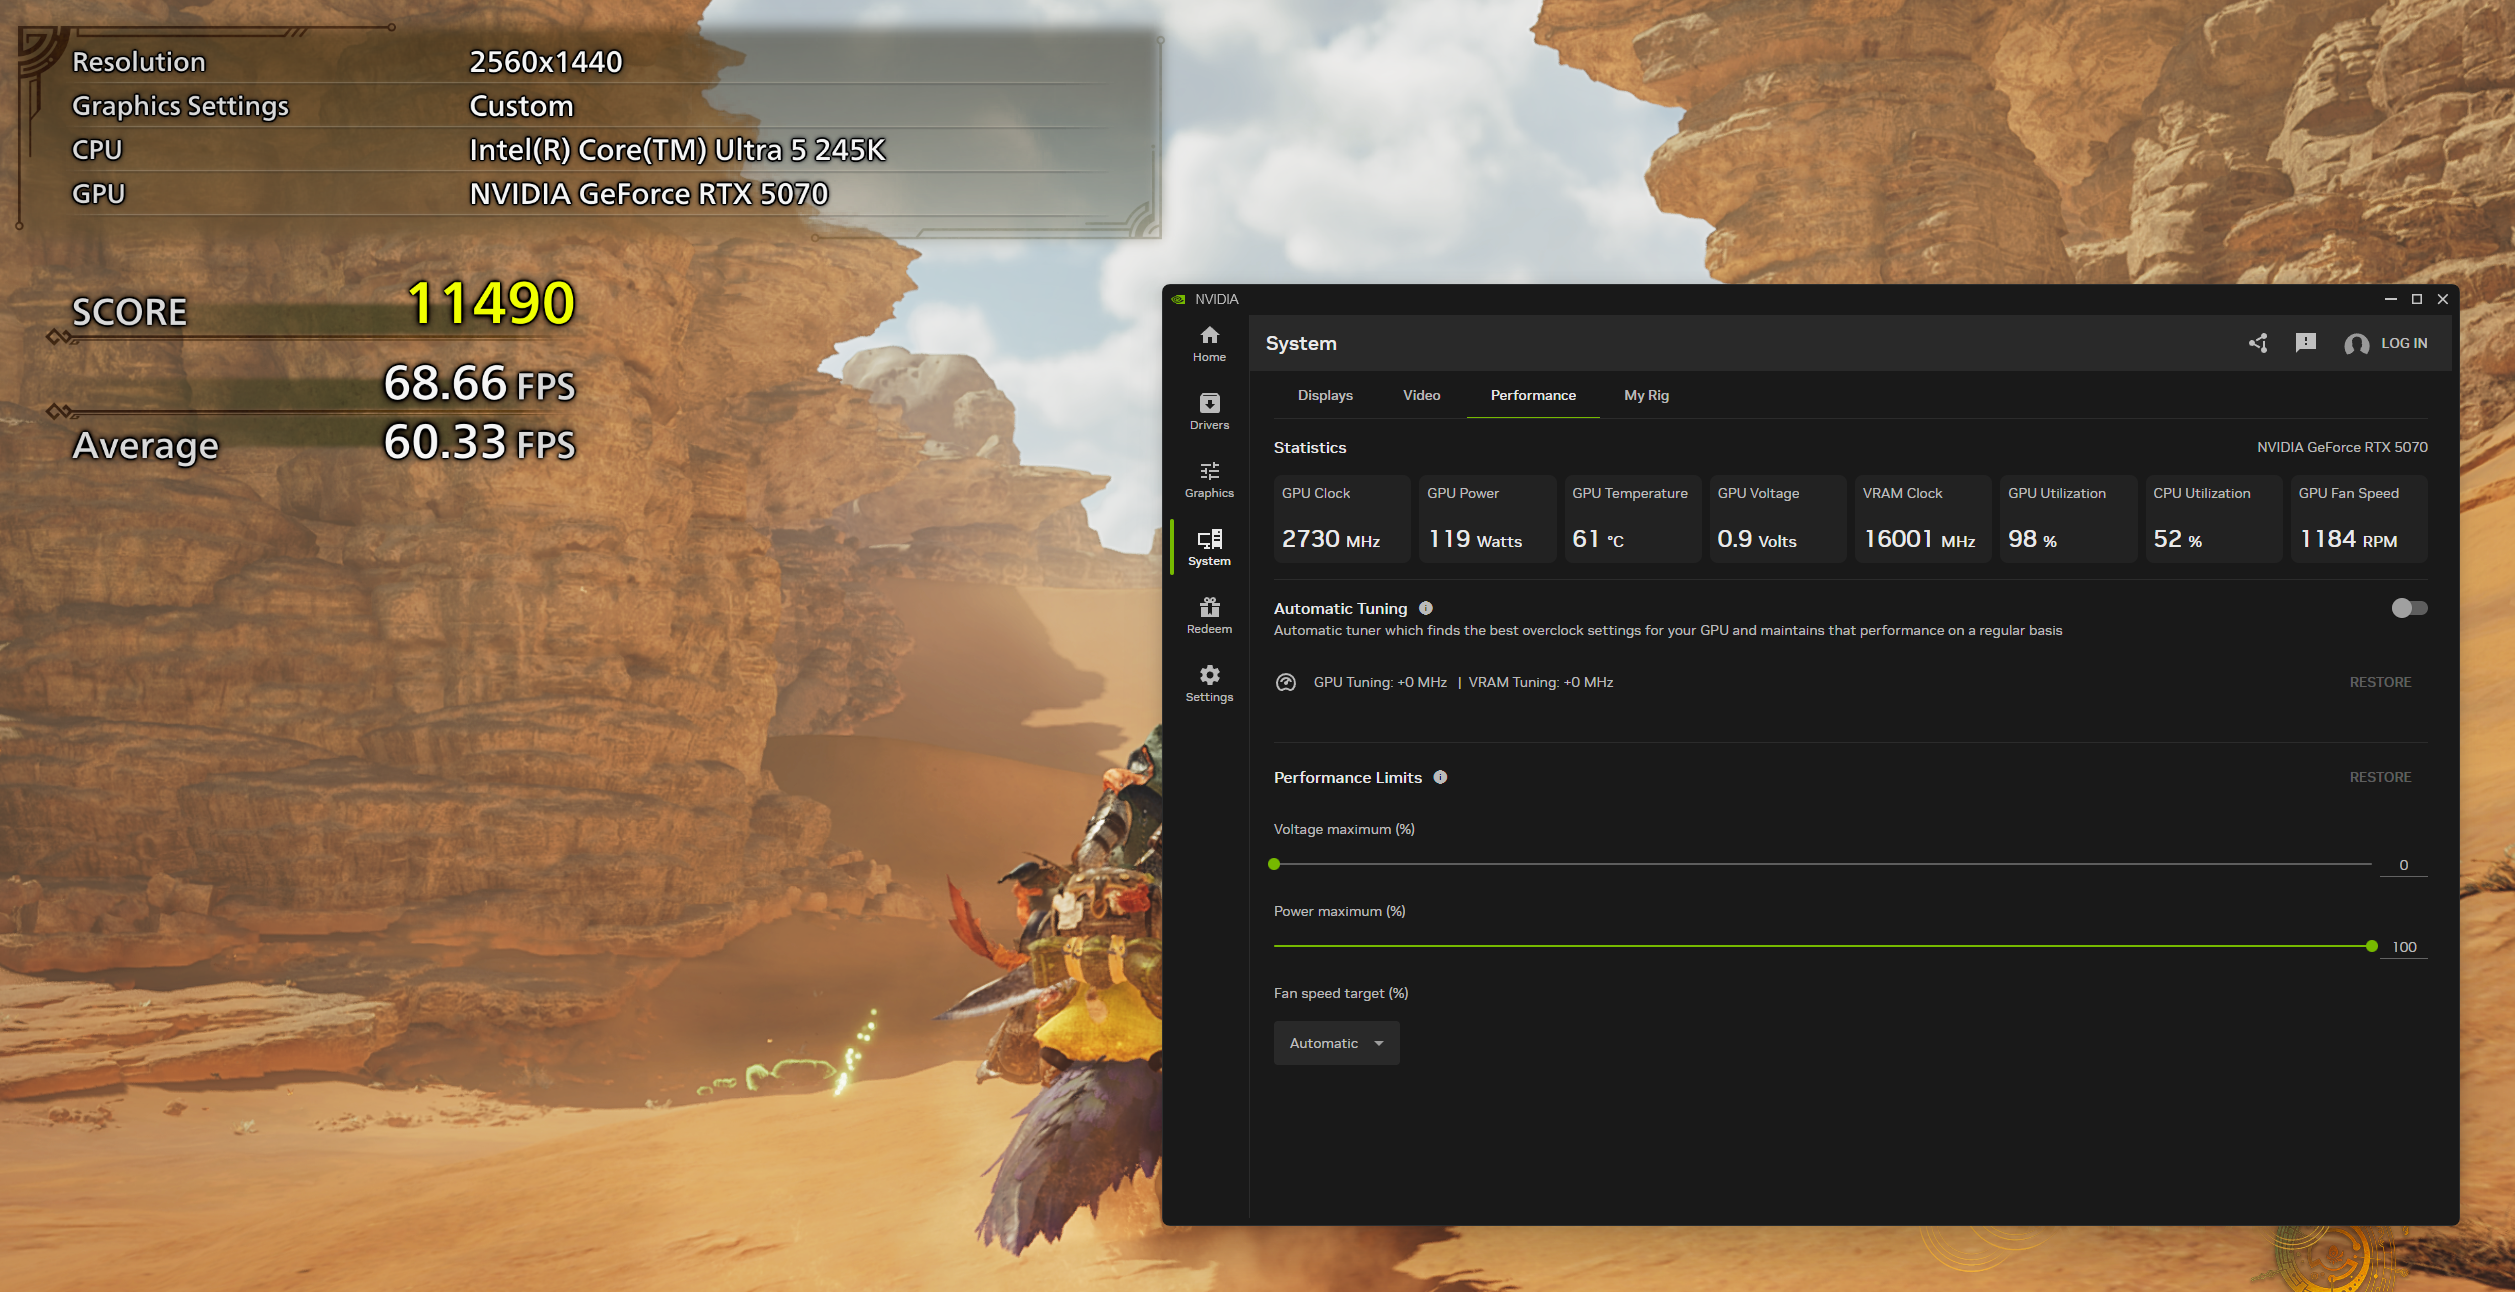The height and width of the screenshot is (1292, 2515).
Task: Click the Average 60.33 FPS value
Action: click(480, 442)
